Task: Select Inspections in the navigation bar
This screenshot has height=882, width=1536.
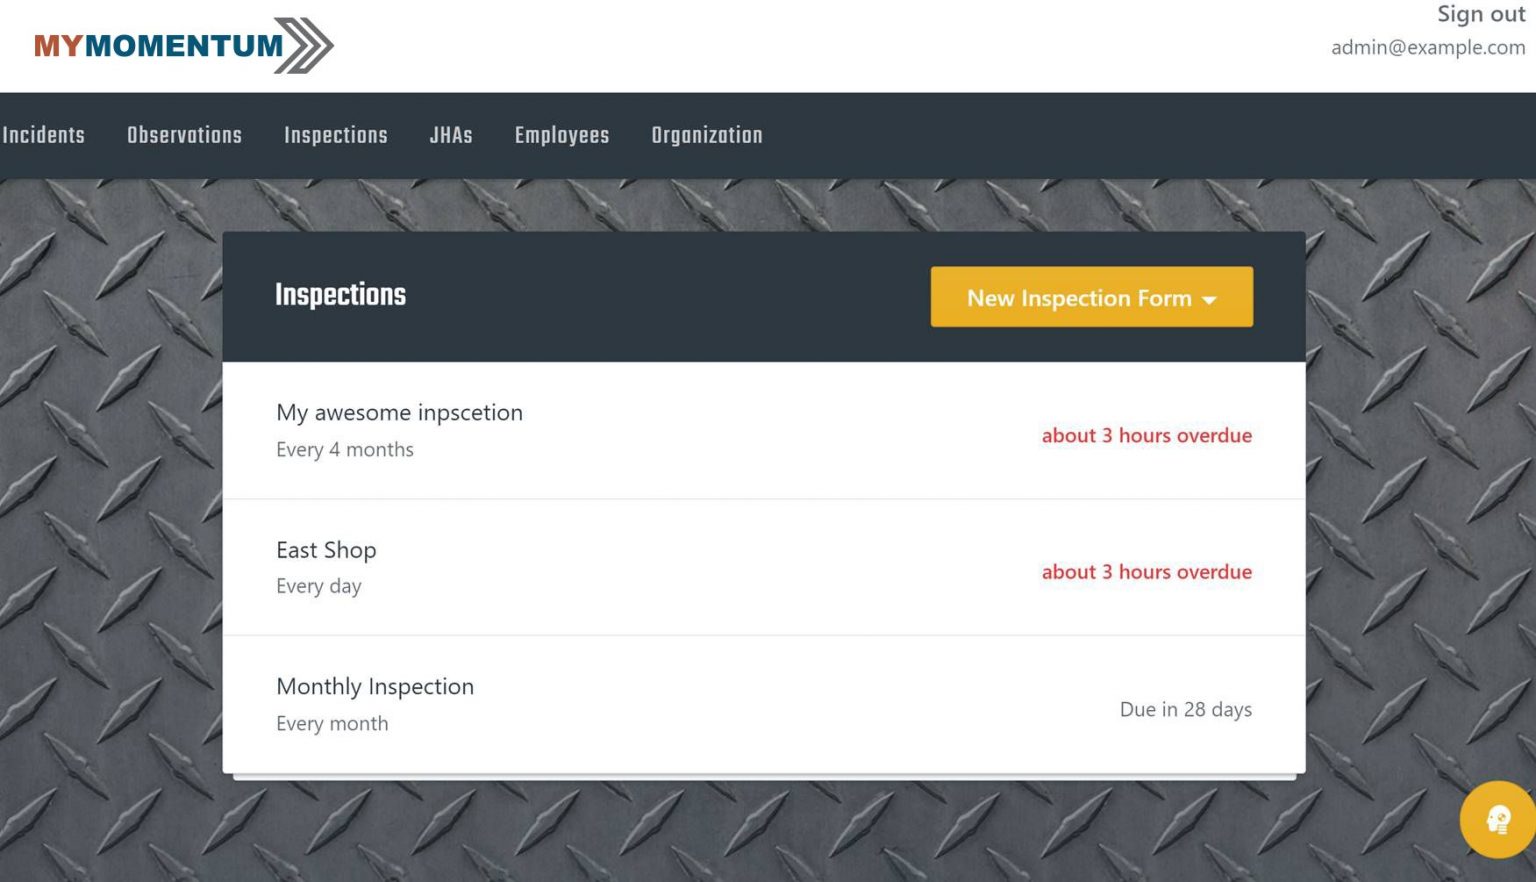Action: (x=335, y=135)
